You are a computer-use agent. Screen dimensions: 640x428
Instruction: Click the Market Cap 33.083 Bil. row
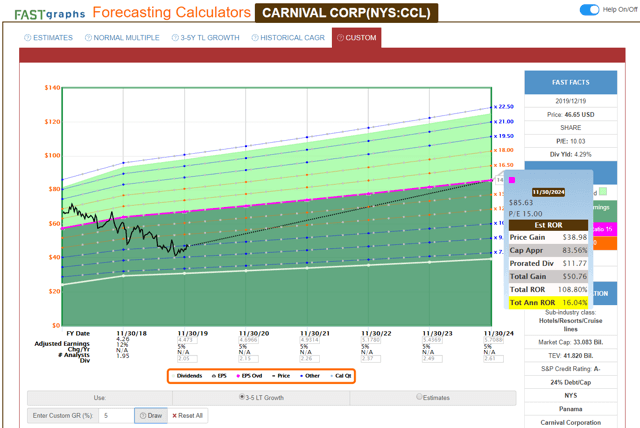tap(571, 342)
